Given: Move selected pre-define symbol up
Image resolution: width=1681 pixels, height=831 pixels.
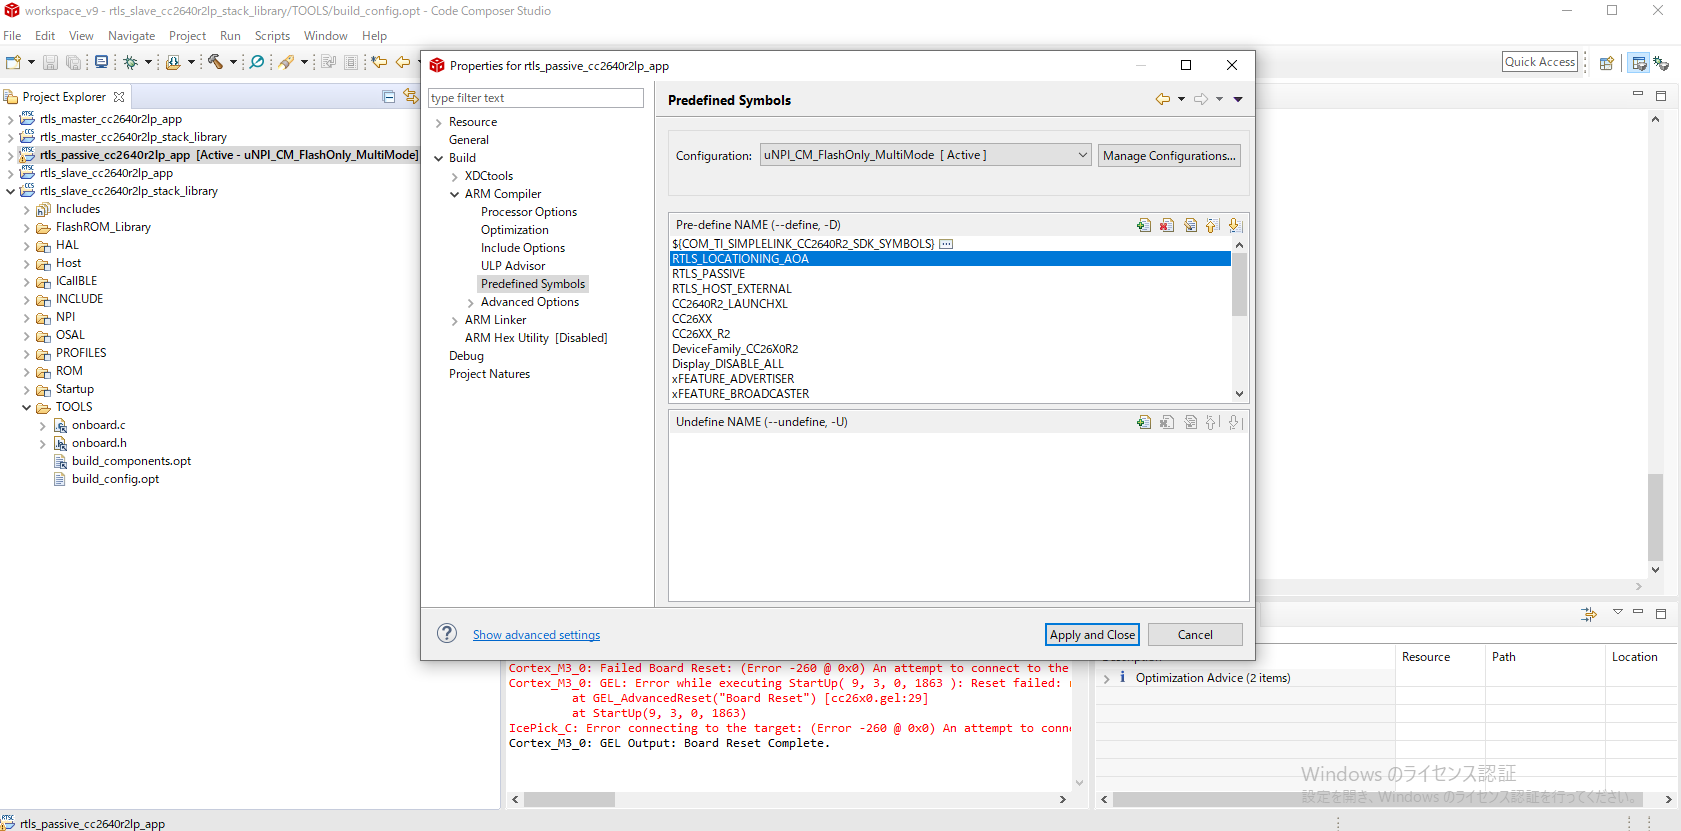Looking at the screenshot, I should pos(1212,225).
